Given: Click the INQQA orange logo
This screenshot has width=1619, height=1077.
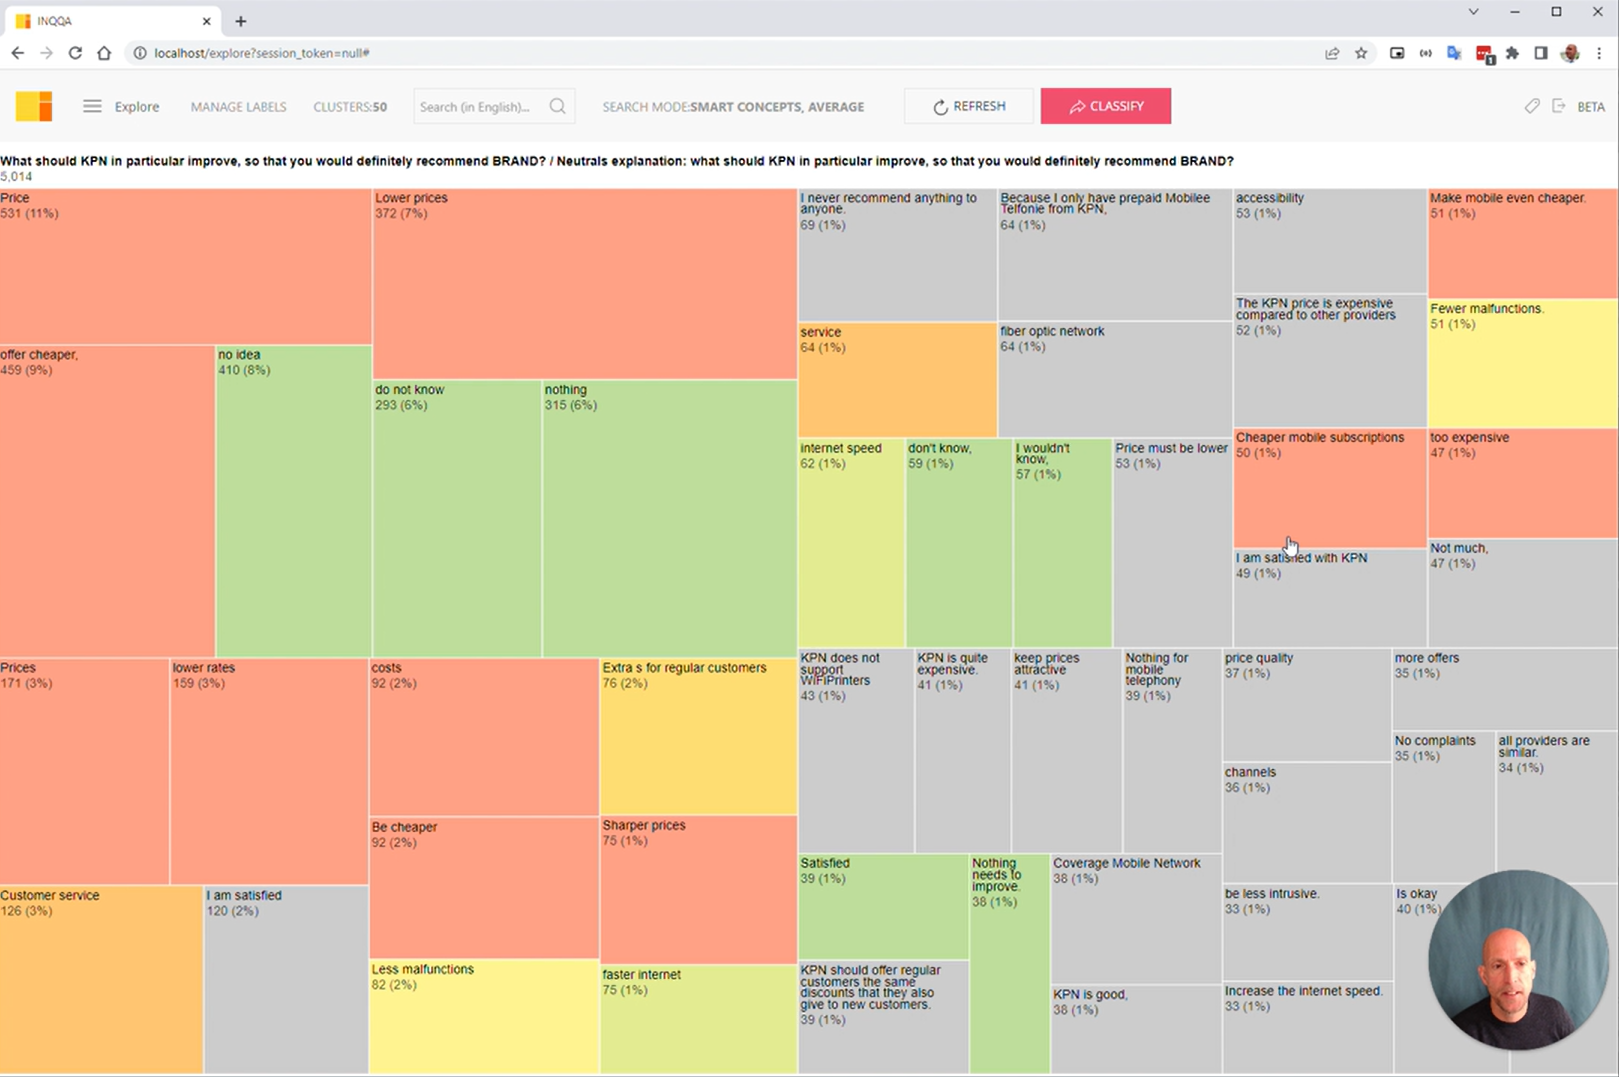Looking at the screenshot, I should (x=34, y=106).
